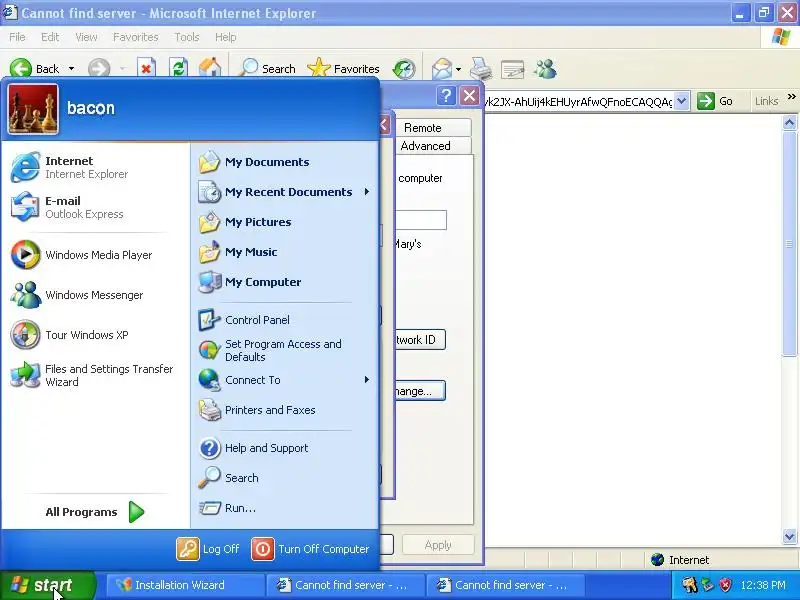The width and height of the screenshot is (800, 600).
Task: Go to the Home page icon
Action: point(210,68)
